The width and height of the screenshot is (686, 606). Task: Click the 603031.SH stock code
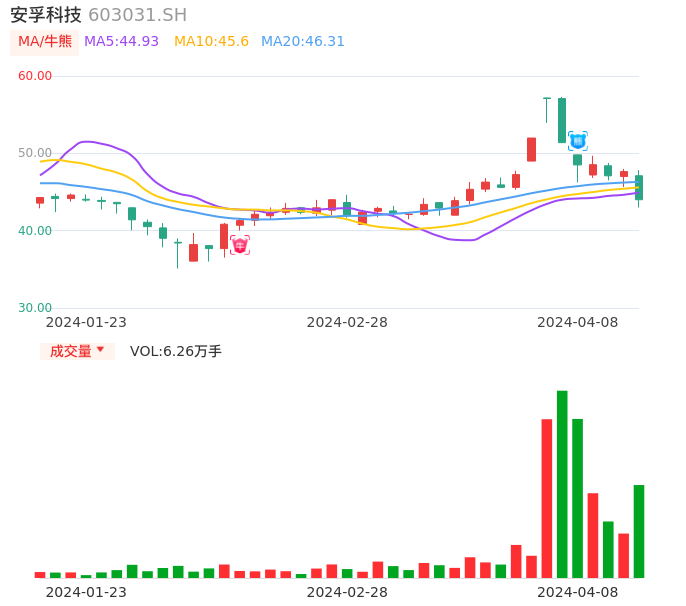tap(137, 15)
